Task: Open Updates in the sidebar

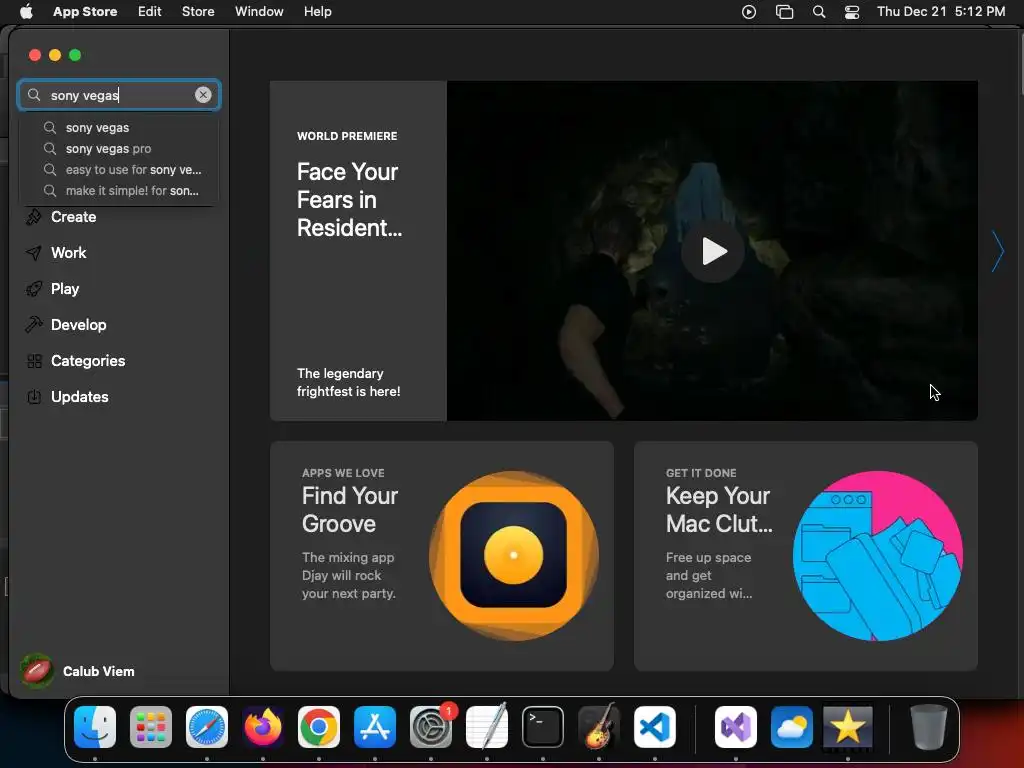Action: pyautogui.click(x=79, y=396)
